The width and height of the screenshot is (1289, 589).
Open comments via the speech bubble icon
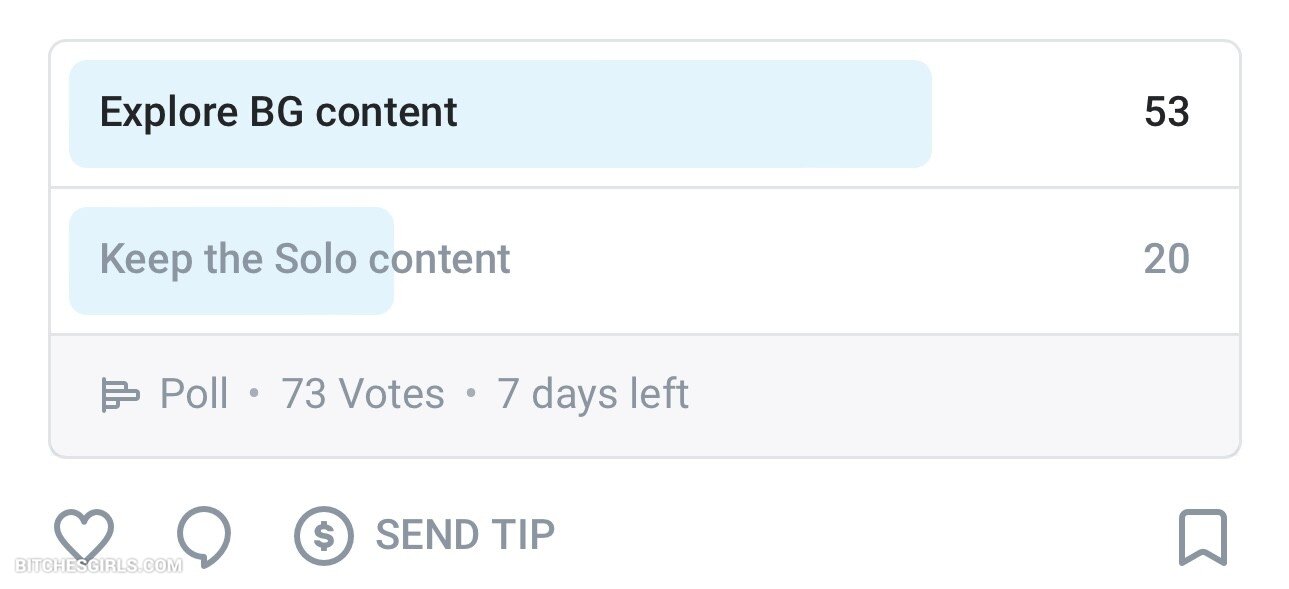coord(204,535)
